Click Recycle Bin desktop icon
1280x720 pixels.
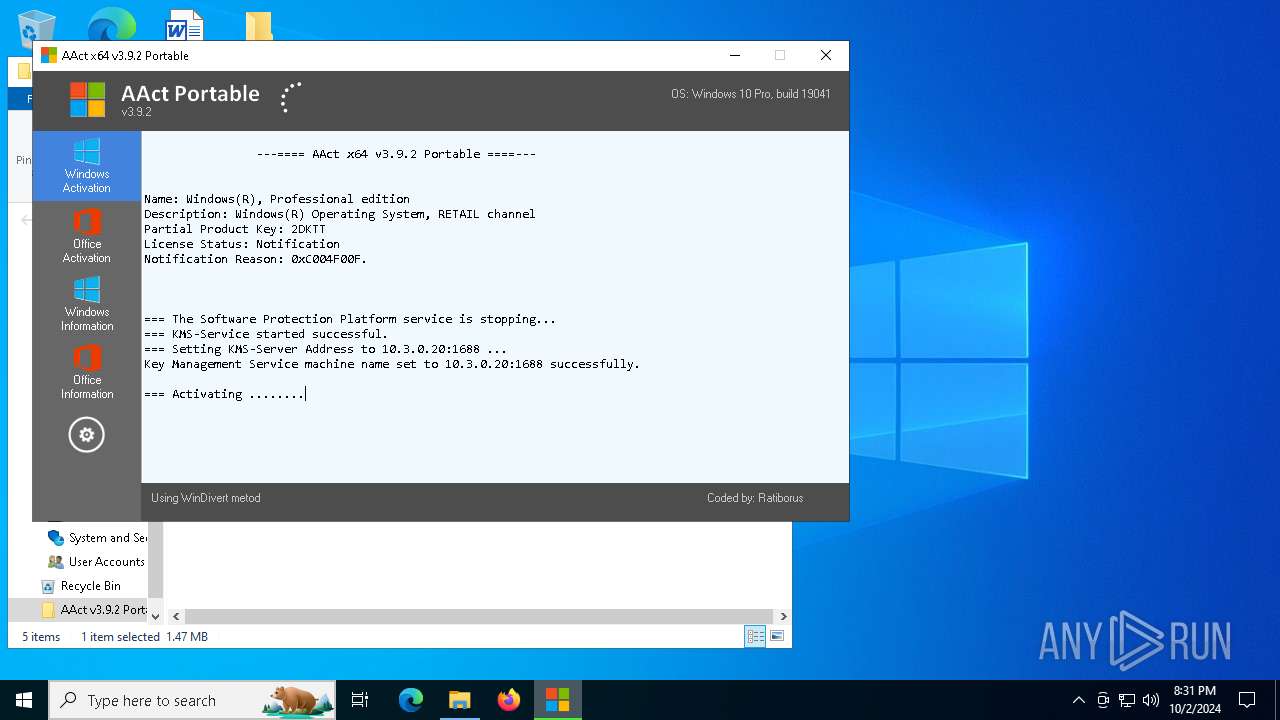tap(37, 27)
